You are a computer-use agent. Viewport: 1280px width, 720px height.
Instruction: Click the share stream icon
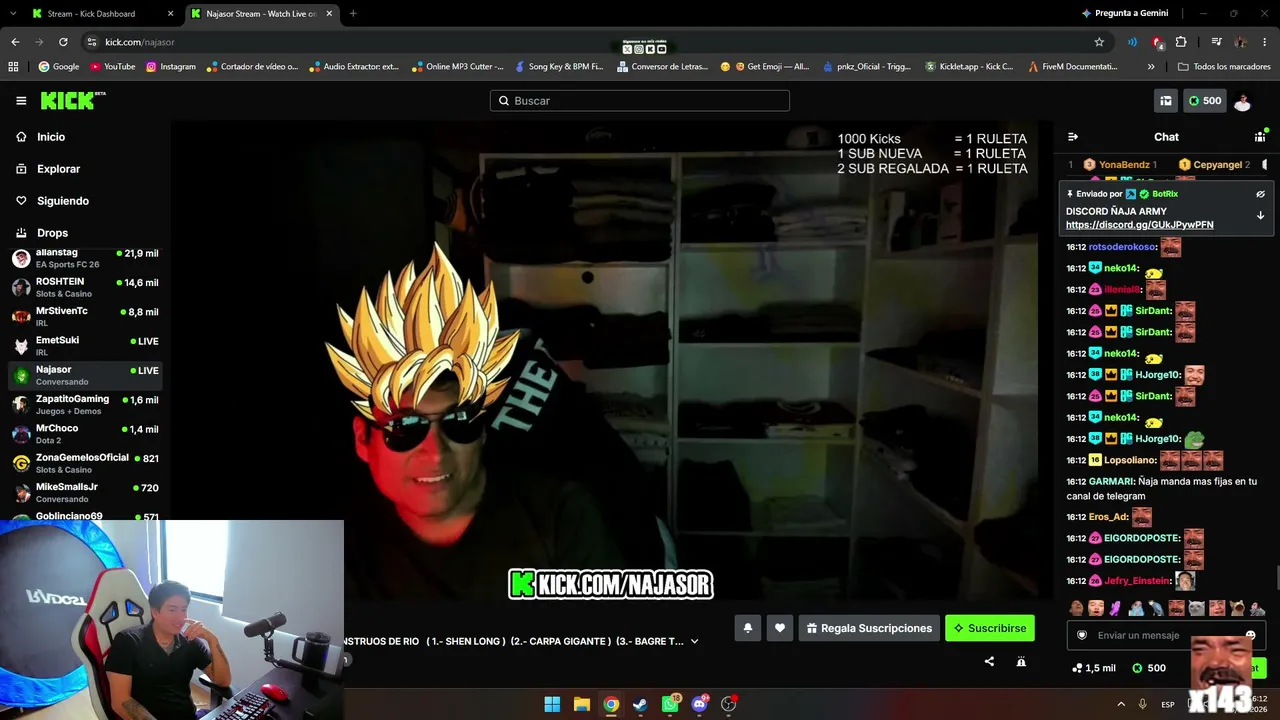pos(989,661)
